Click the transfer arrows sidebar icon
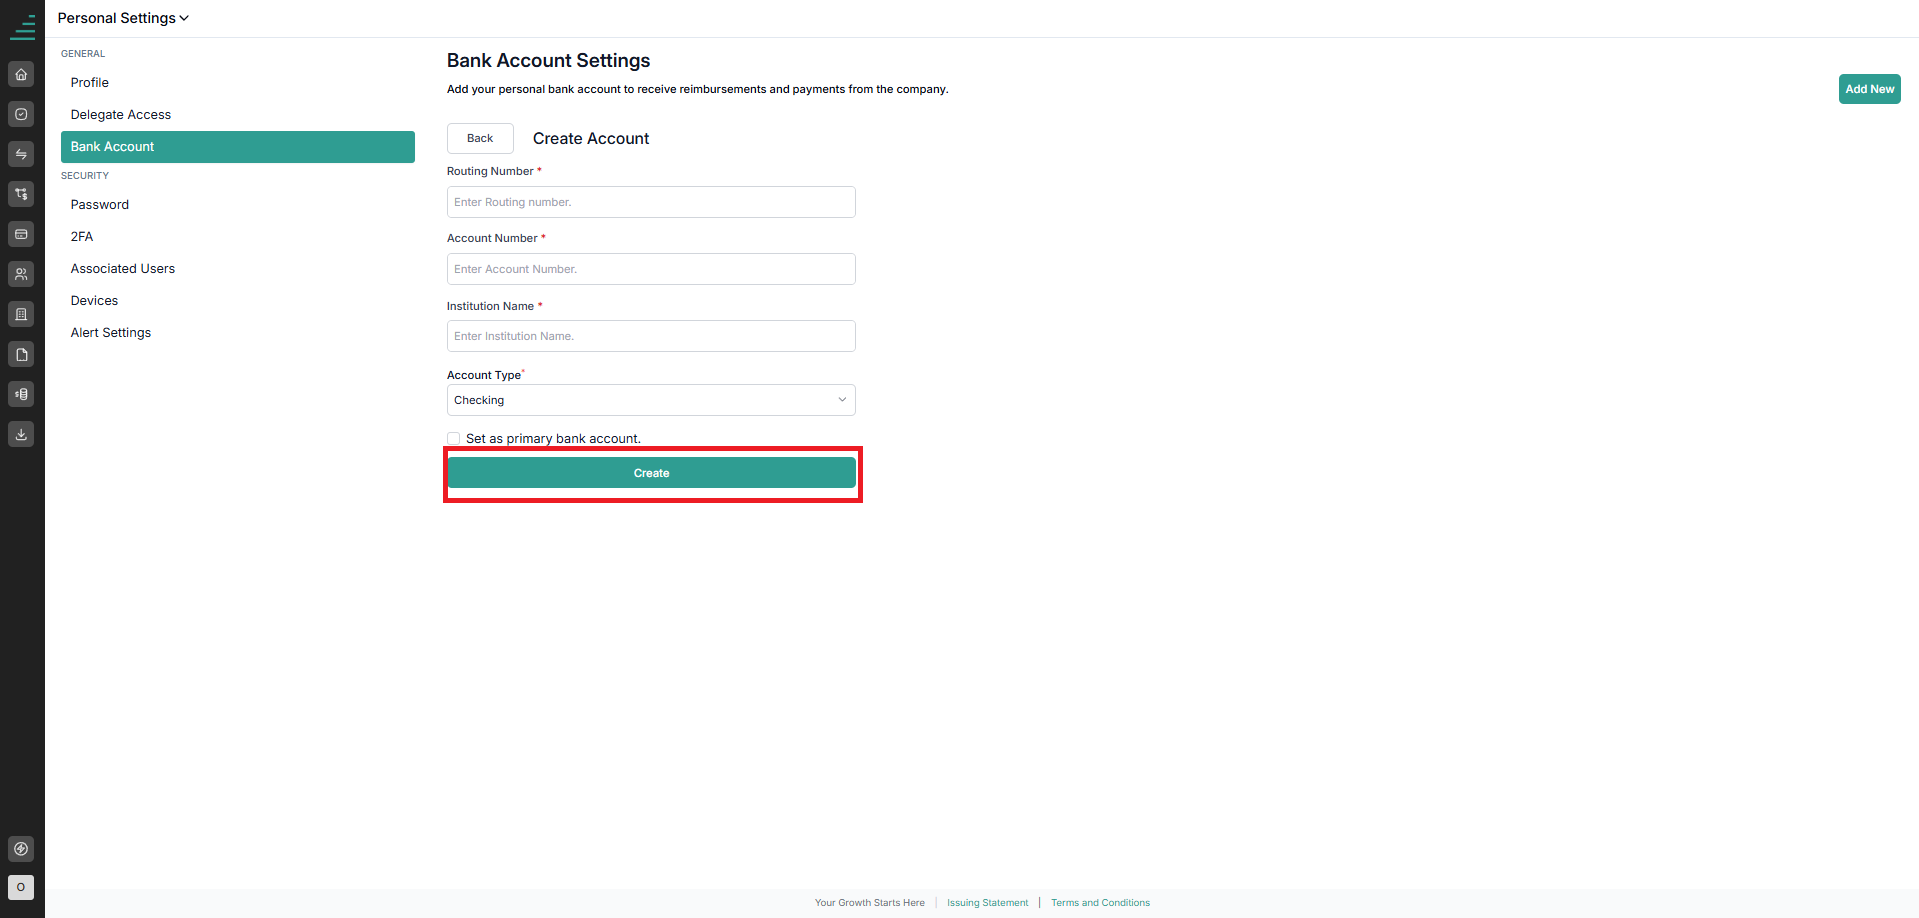The width and height of the screenshot is (1919, 918). coord(21,154)
